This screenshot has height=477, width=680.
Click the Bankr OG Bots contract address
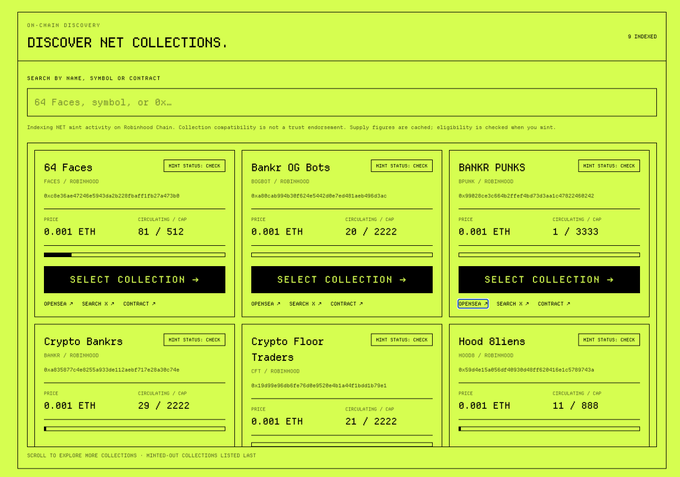(319, 196)
